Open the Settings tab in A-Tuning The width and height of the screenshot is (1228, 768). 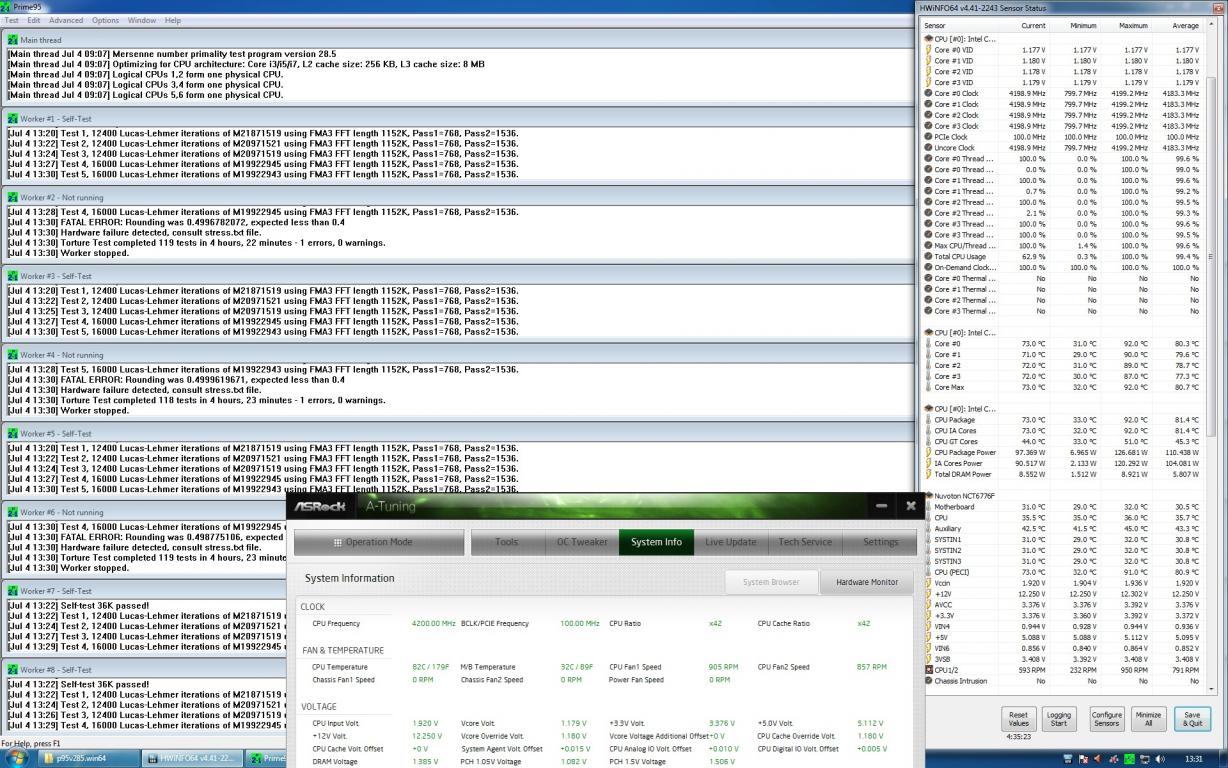[880, 542]
